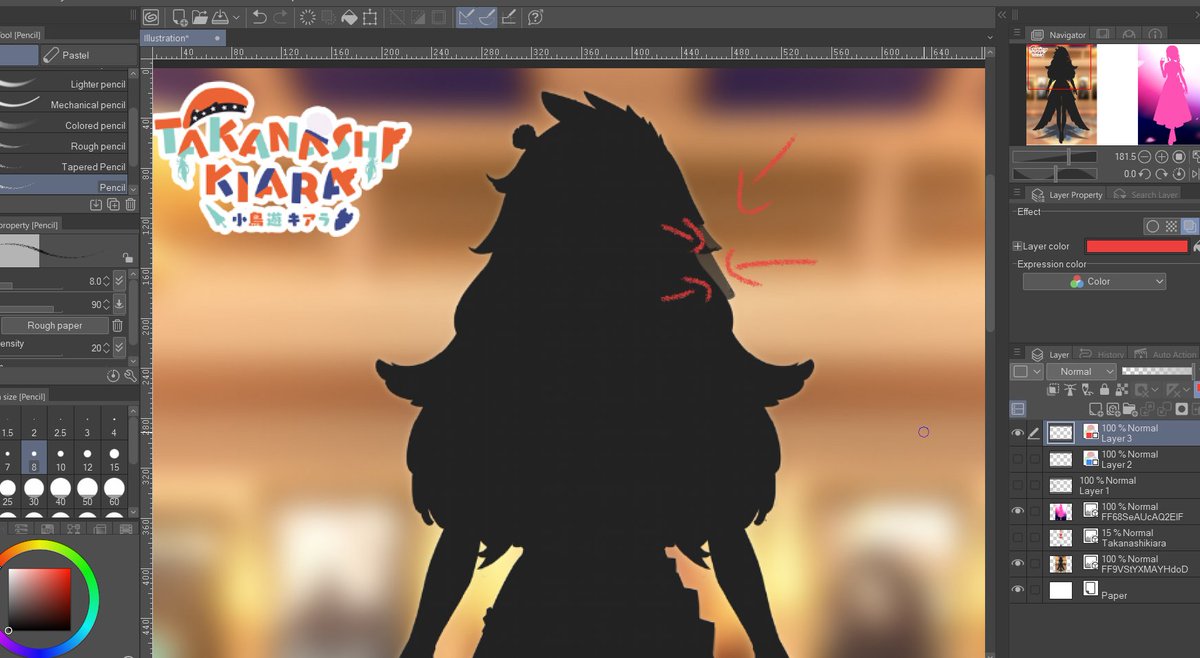Open texture density dynamics settings button
Image resolution: width=1200 pixels, height=658 pixels.
(119, 347)
